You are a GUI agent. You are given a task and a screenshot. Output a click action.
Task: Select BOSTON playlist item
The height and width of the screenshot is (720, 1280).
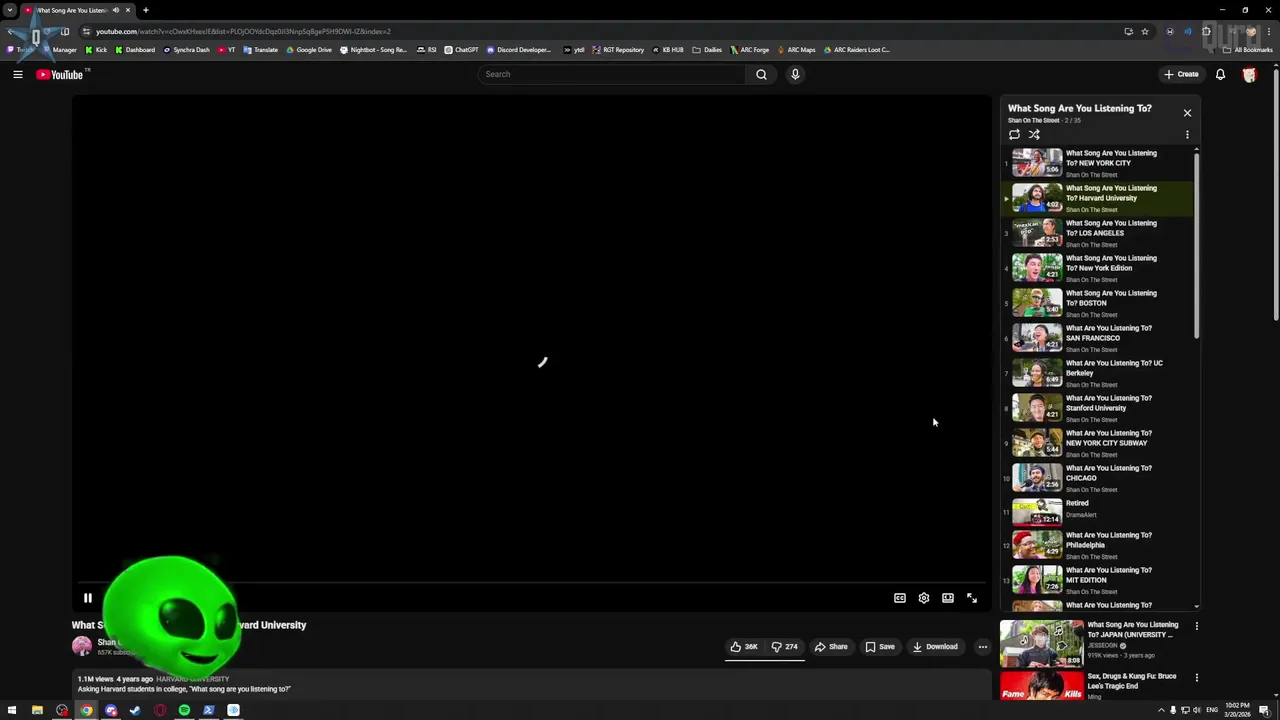point(1098,303)
